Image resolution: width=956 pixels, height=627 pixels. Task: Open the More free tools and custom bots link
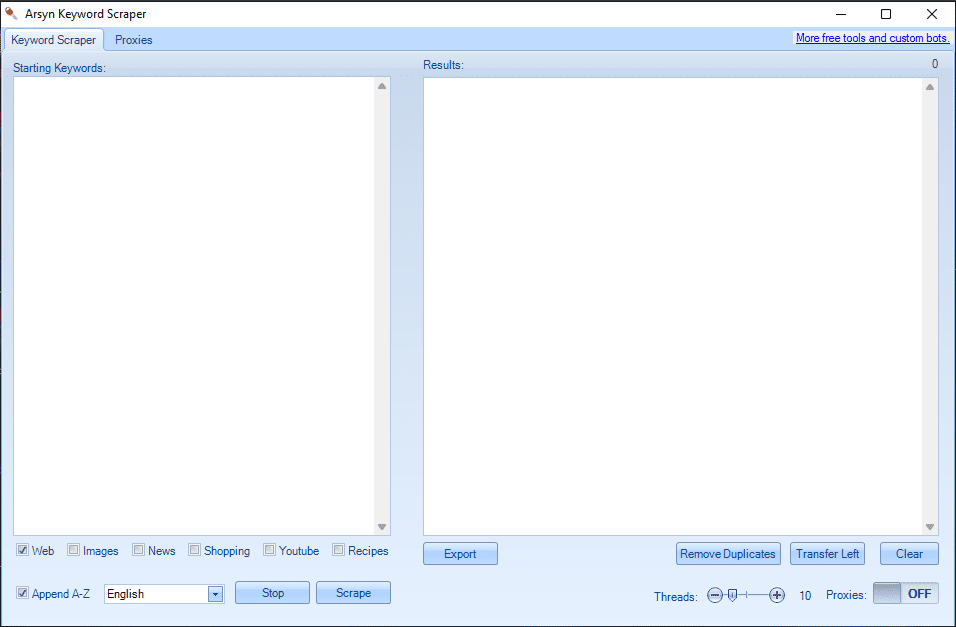point(872,38)
